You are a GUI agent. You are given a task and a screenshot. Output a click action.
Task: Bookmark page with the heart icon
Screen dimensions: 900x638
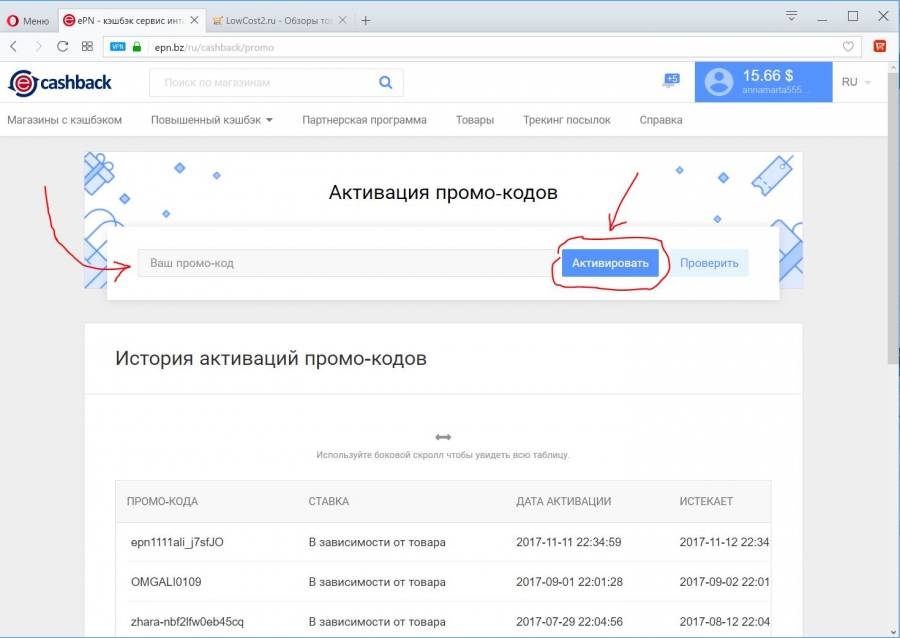[x=848, y=46]
